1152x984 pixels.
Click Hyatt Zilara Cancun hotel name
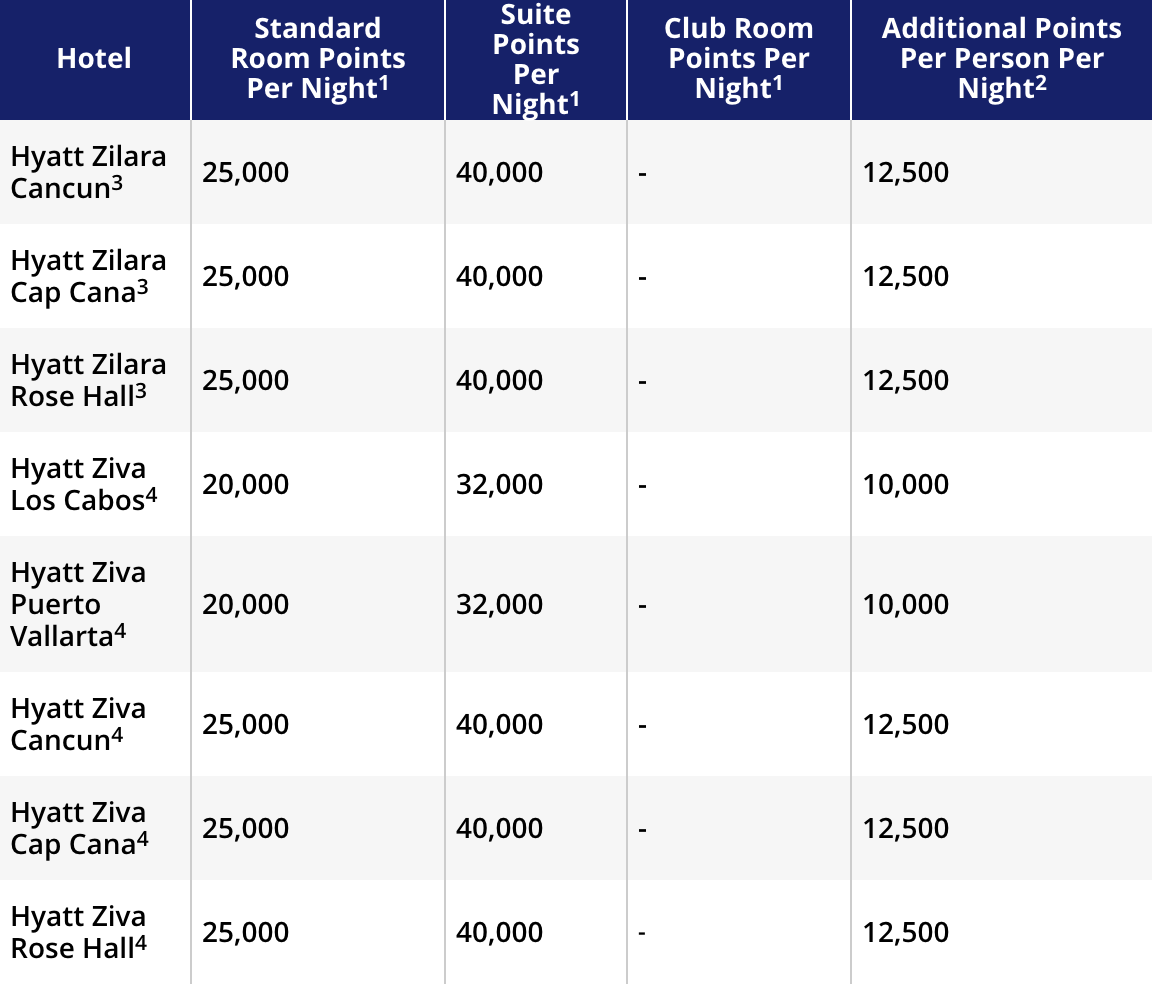point(88,172)
